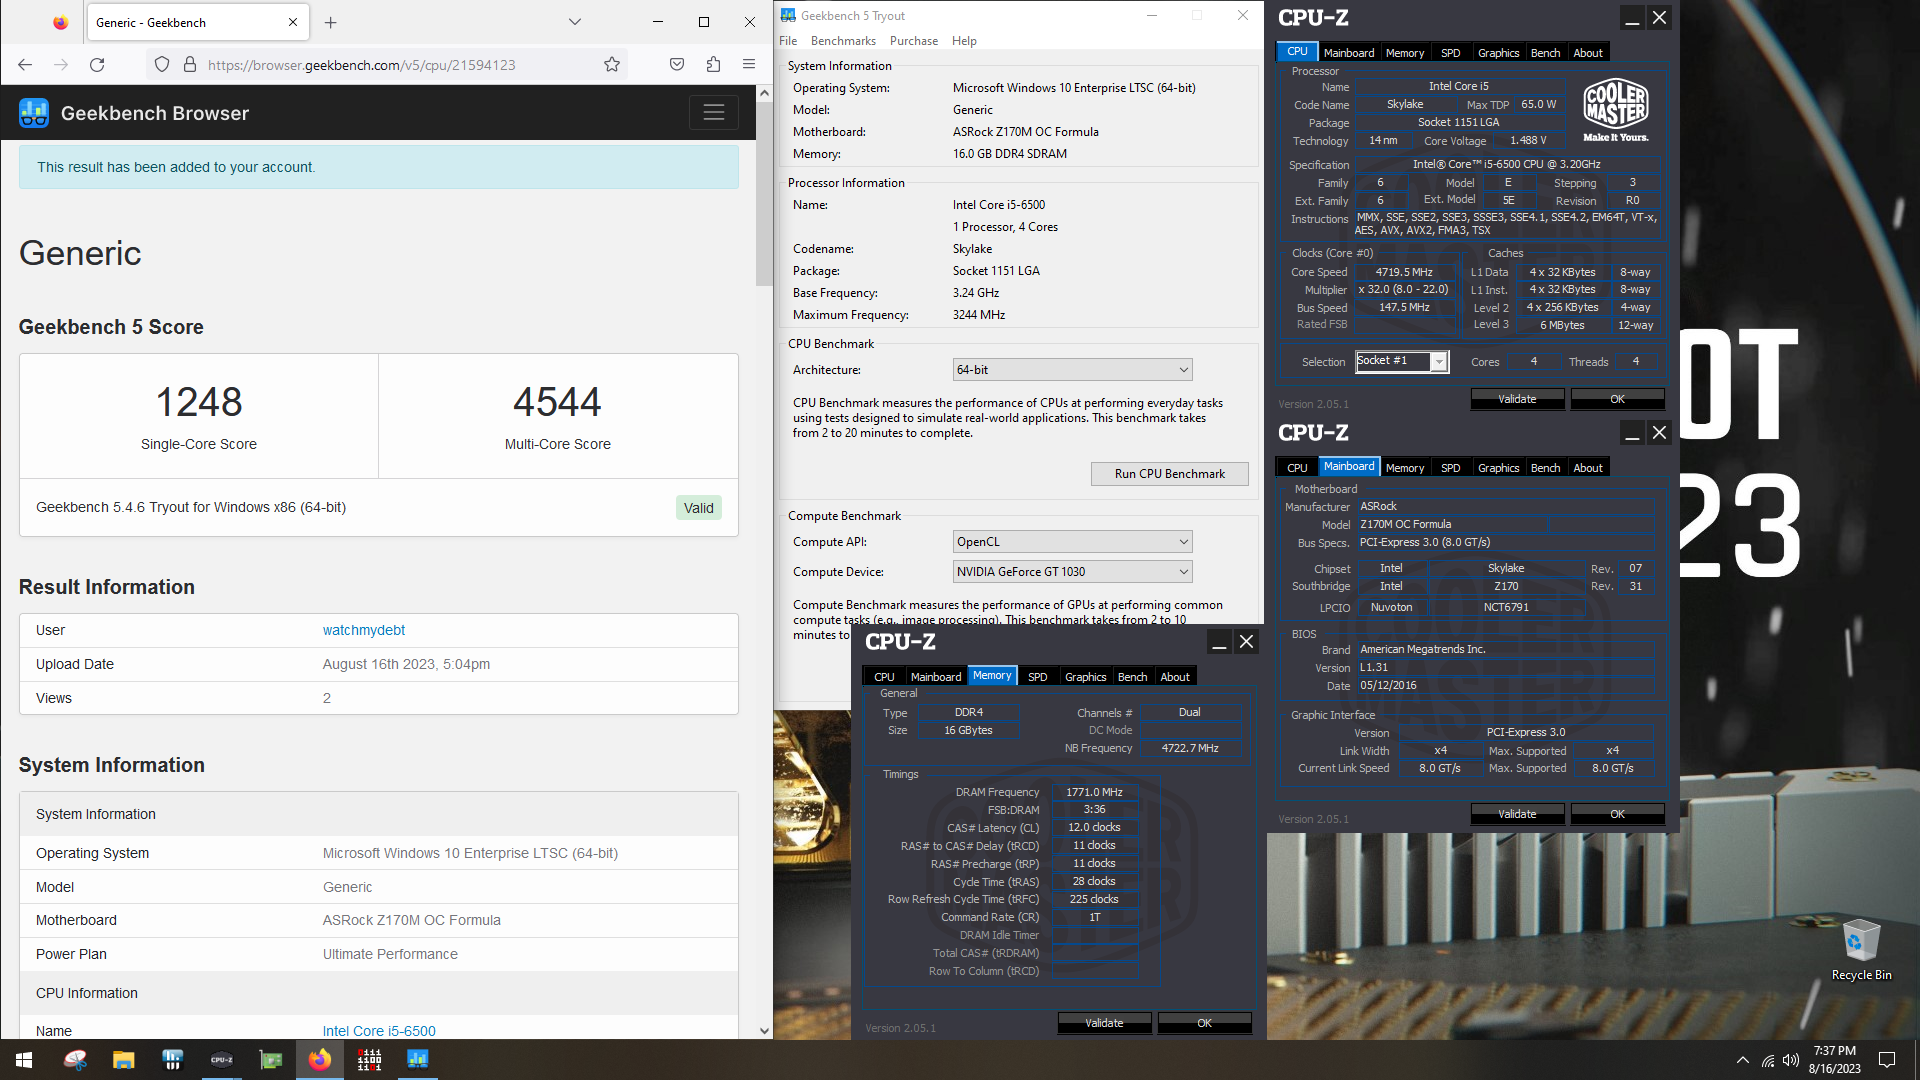This screenshot has width=1920, height=1080.
Task: Switch to SPD tab in top CPU-Z window
Action: click(x=1450, y=53)
